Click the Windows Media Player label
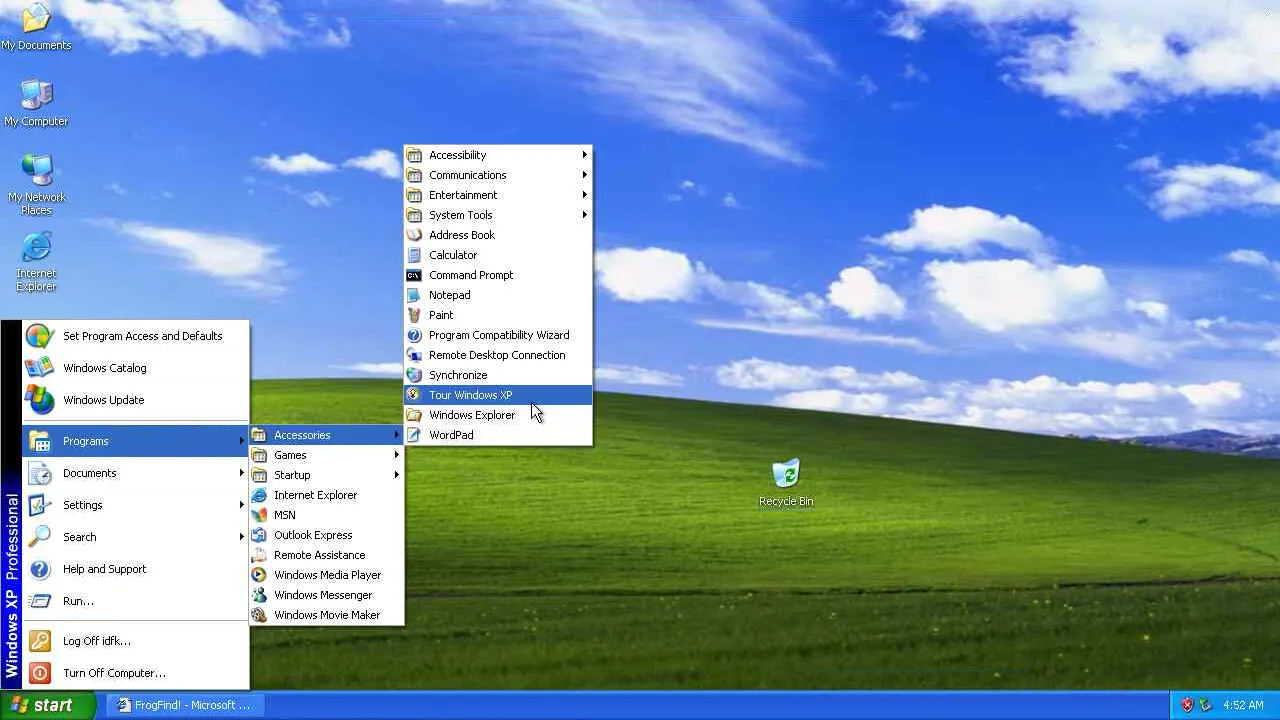1280x720 pixels. click(x=327, y=575)
